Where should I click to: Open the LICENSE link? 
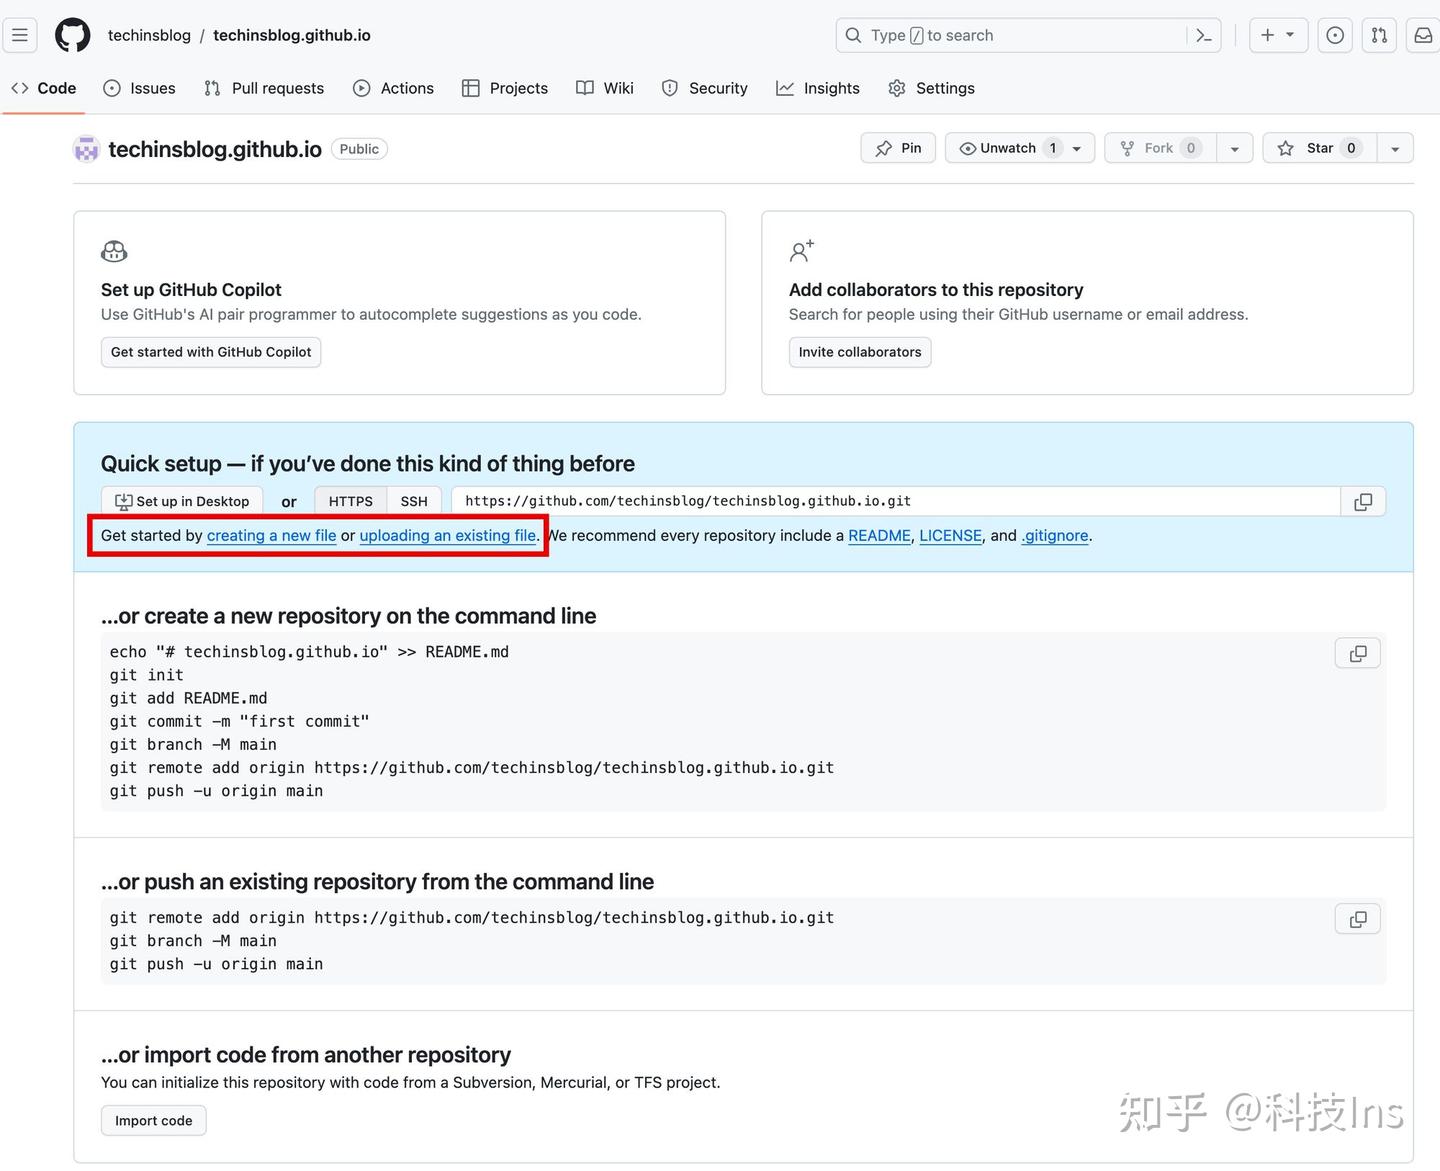click(x=950, y=535)
